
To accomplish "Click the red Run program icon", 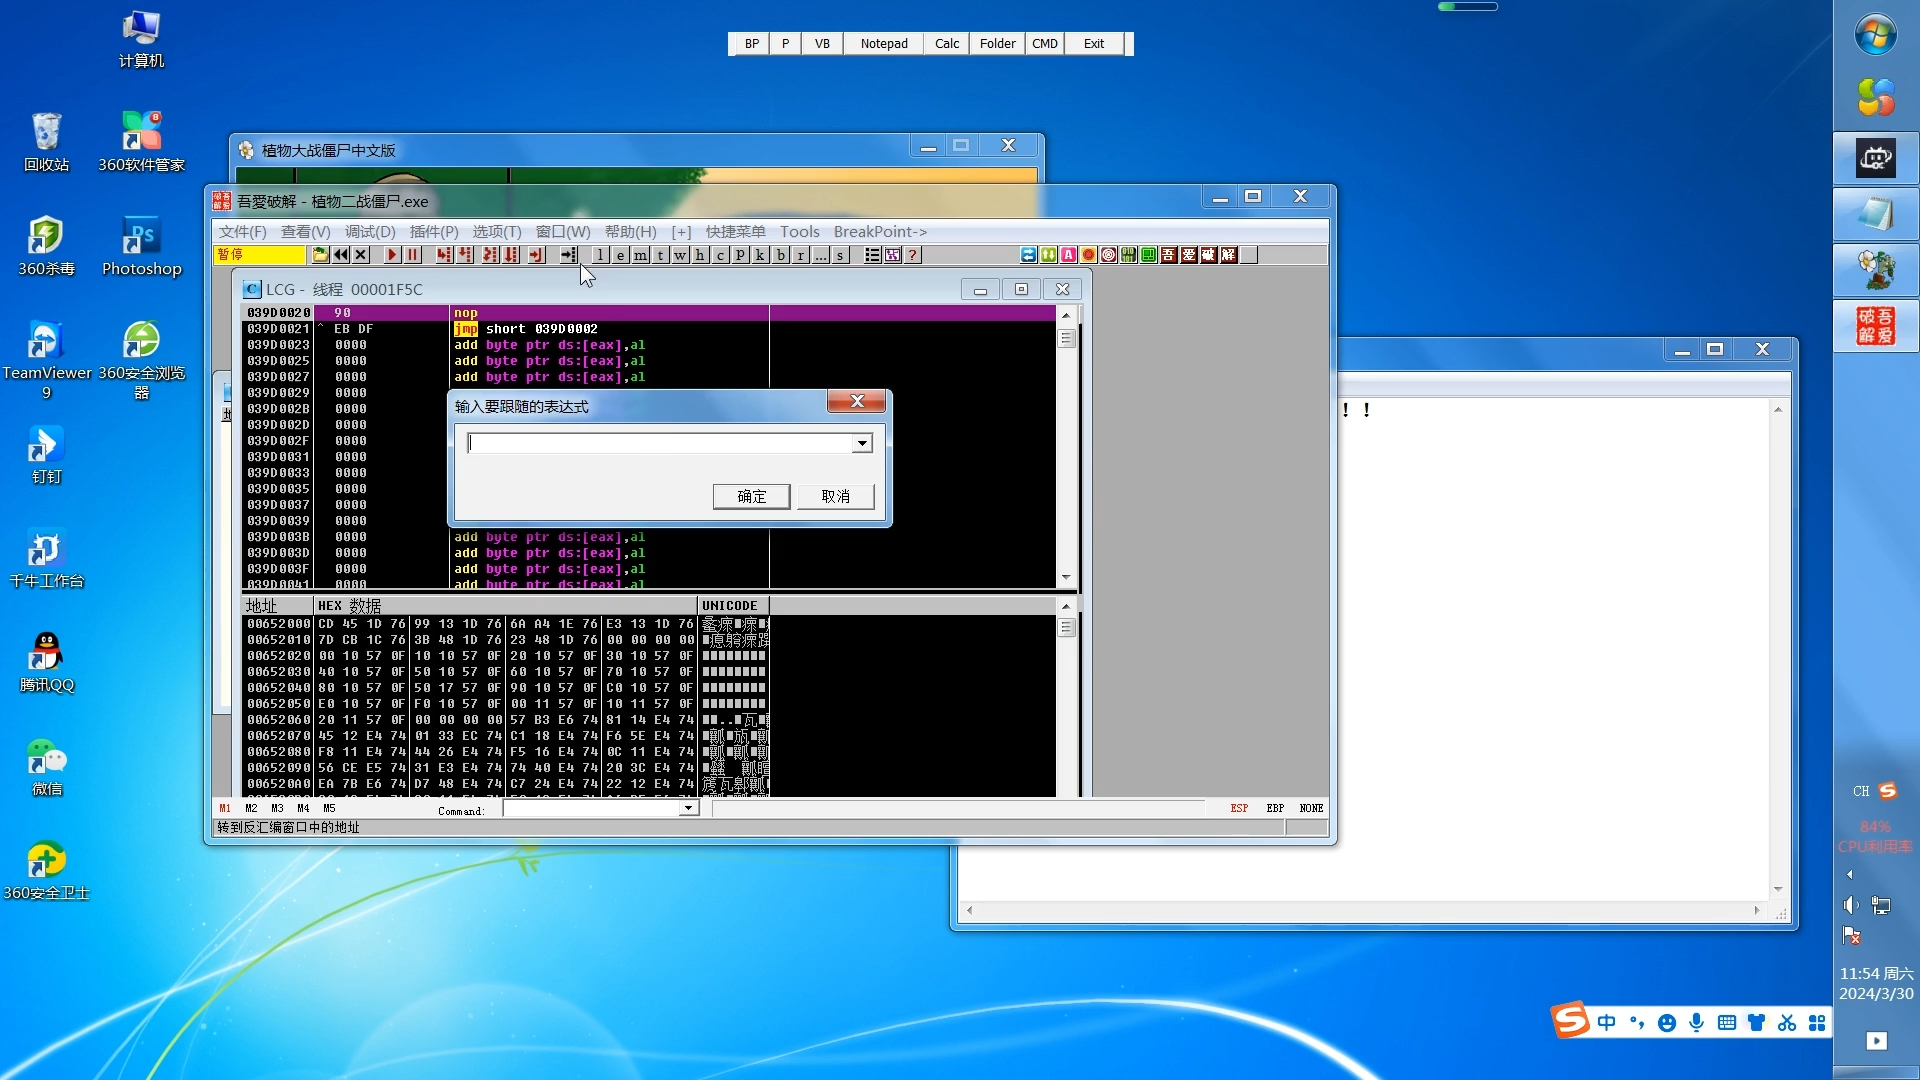I will 392,255.
